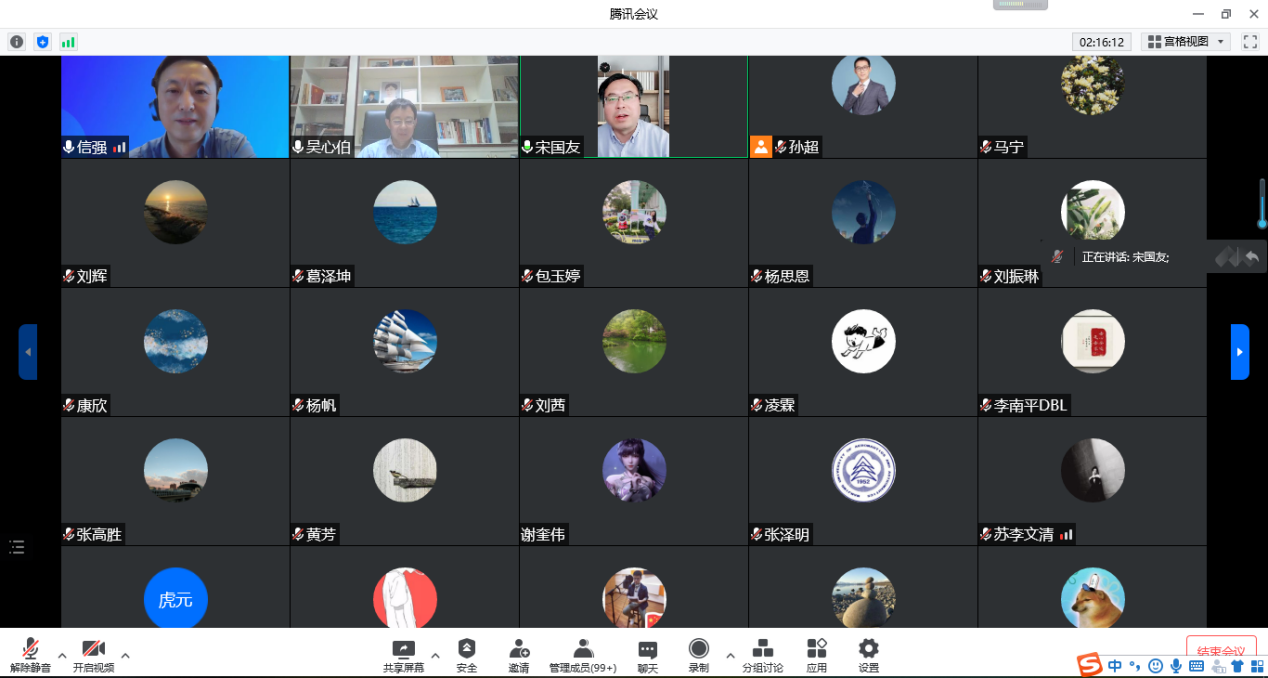Go to previous participant page arrow
The height and width of the screenshot is (678, 1268).
(28, 352)
